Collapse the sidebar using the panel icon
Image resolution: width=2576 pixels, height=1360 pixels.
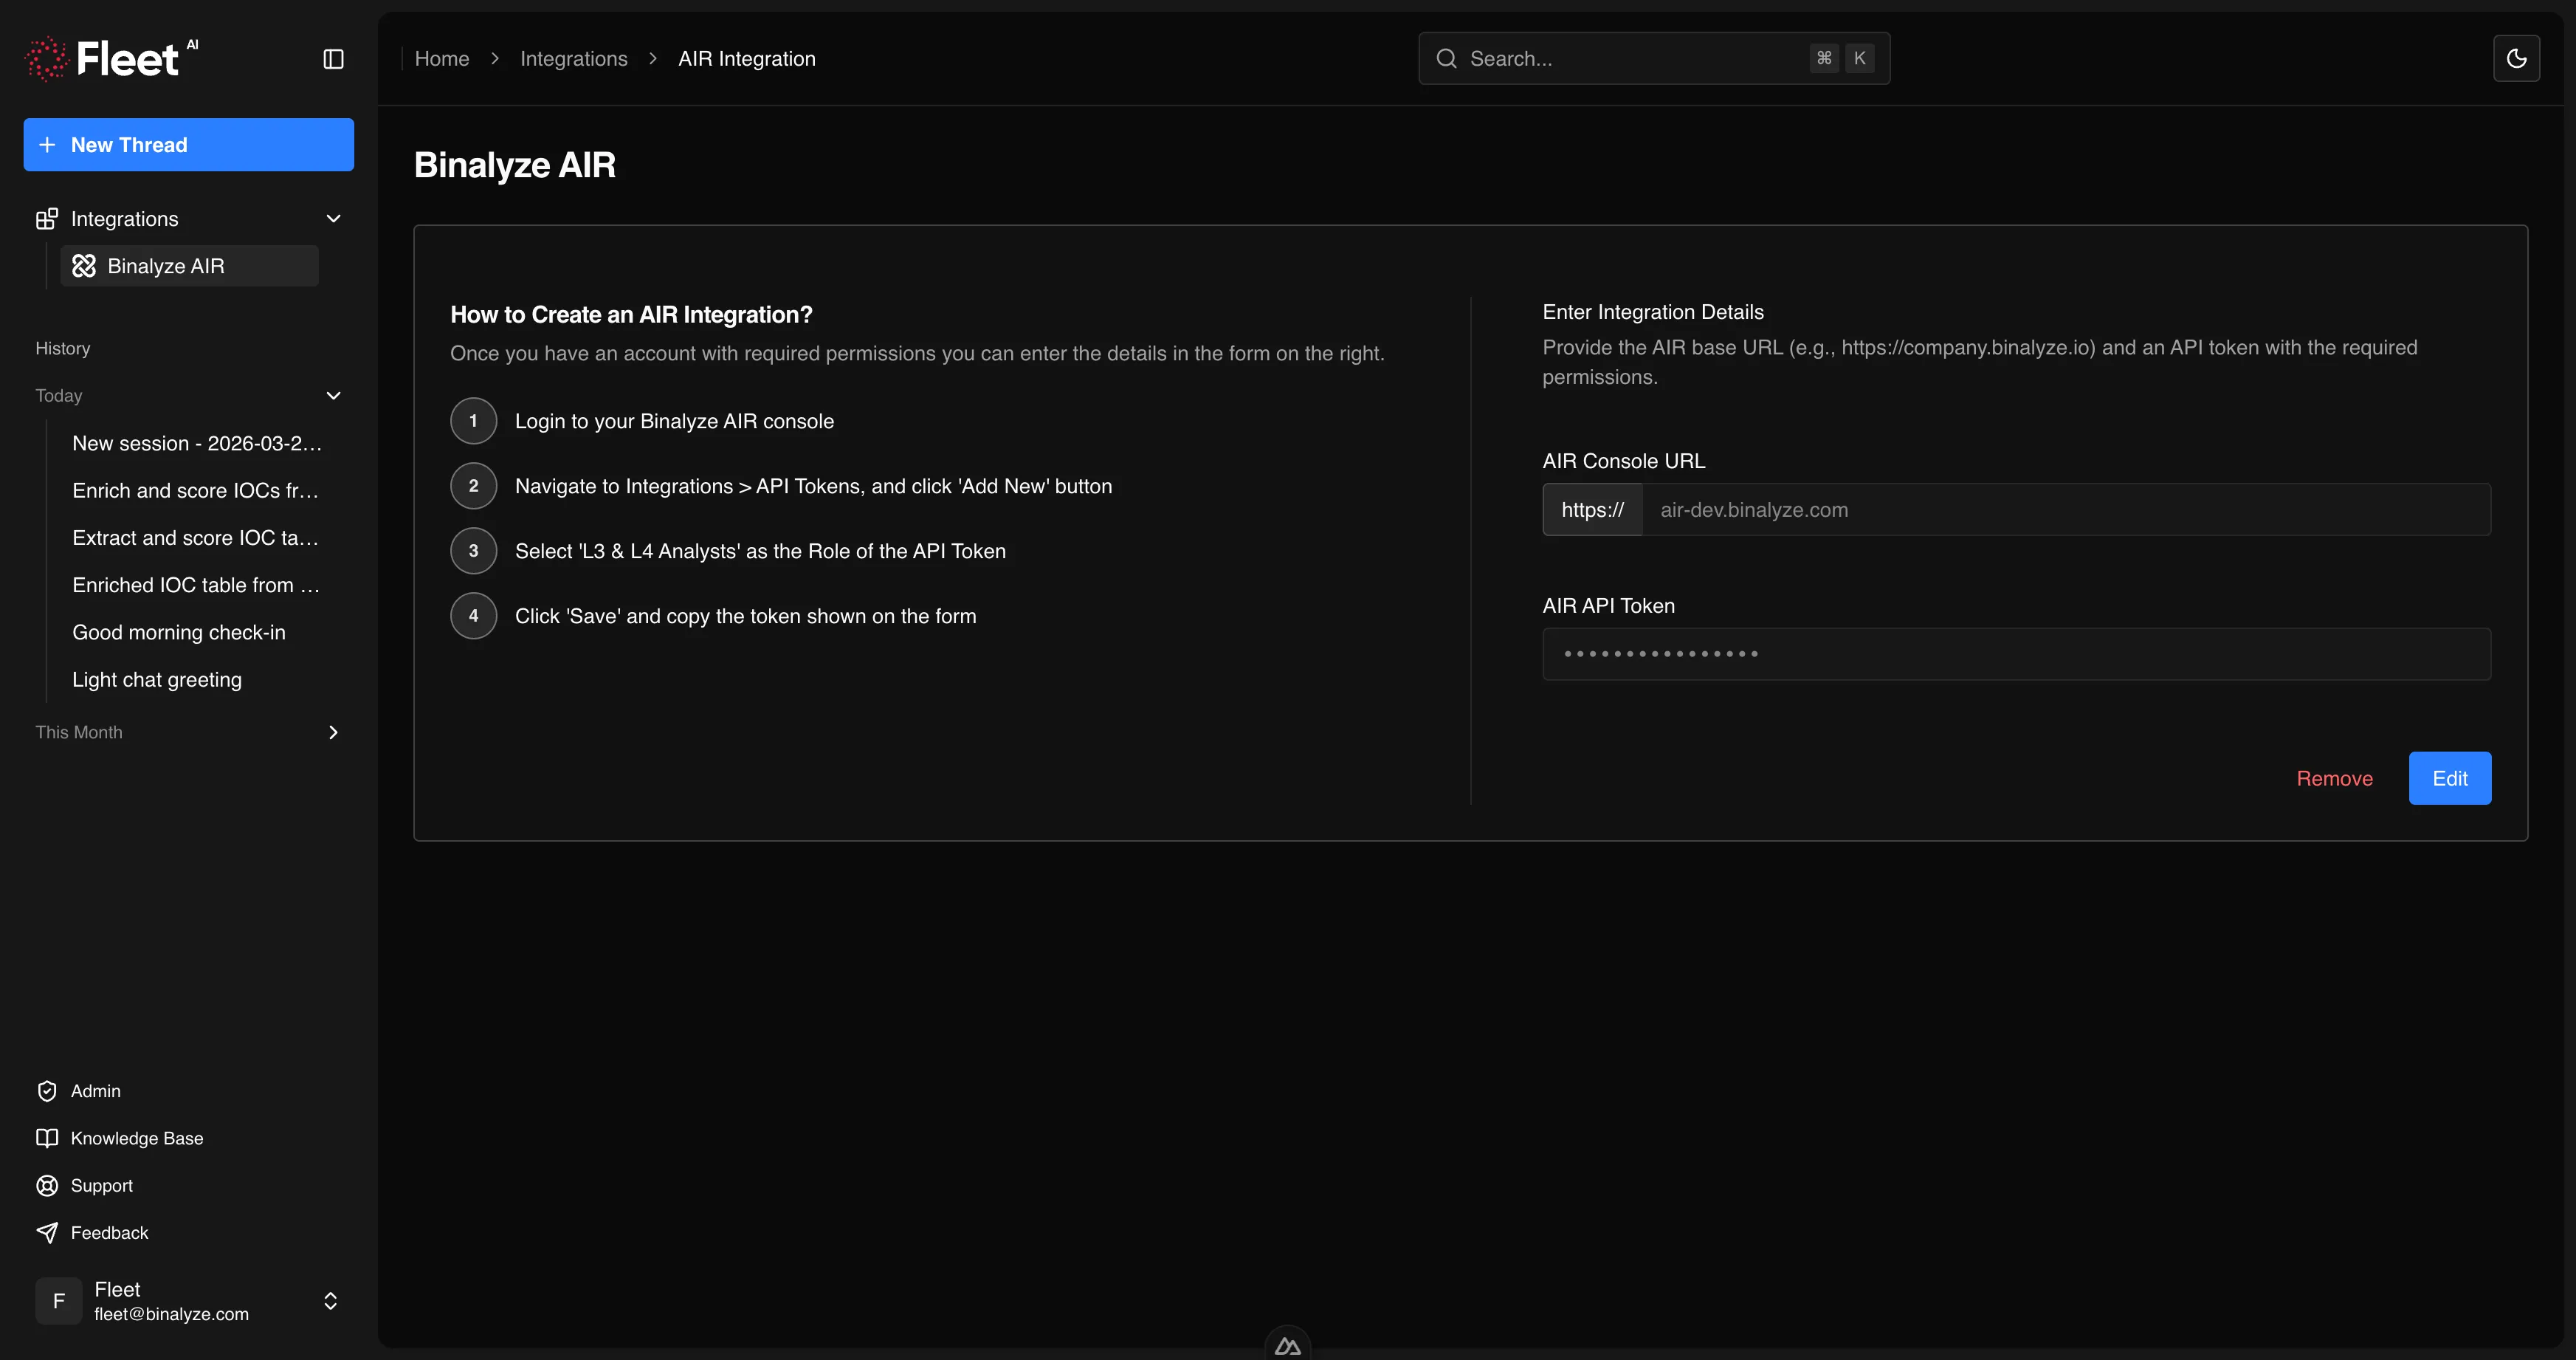[333, 58]
